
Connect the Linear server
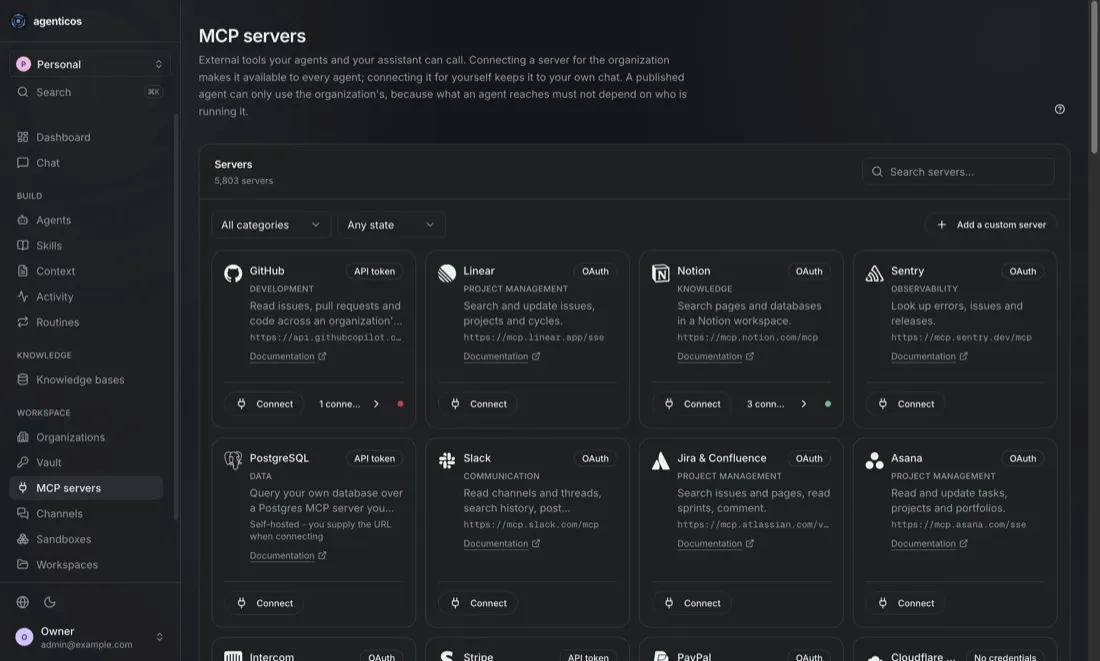(478, 403)
